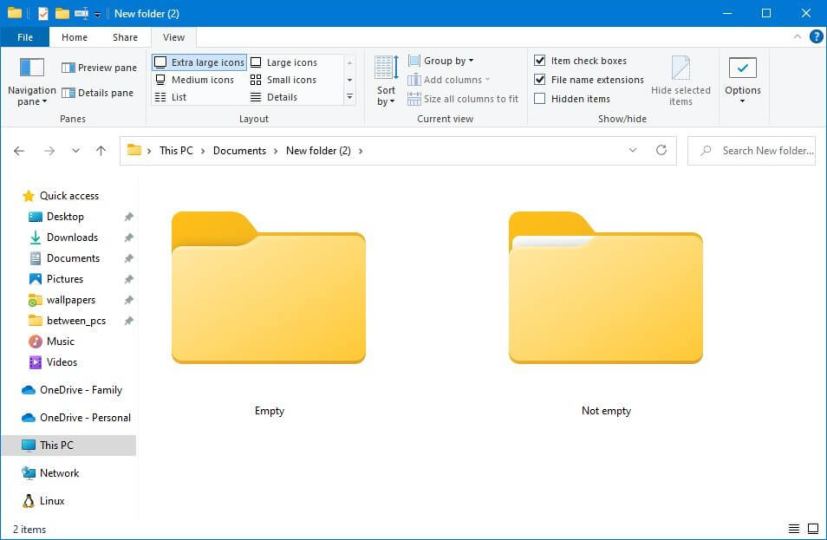Viewport: 827px width, 540px height.
Task: Toggle the Details pane
Action: pos(98,93)
